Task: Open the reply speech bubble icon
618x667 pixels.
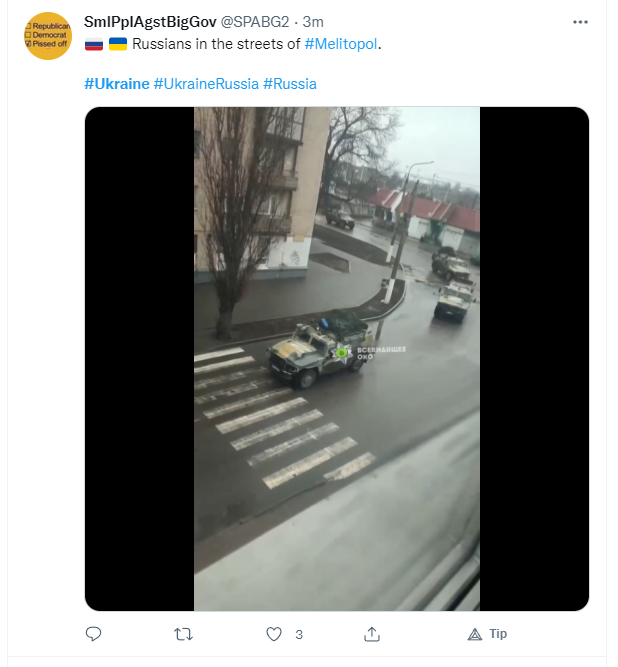Action: tap(93, 634)
